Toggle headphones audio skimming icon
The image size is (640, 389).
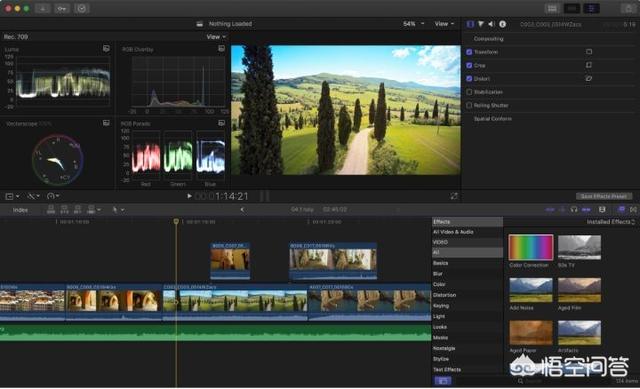pos(574,209)
